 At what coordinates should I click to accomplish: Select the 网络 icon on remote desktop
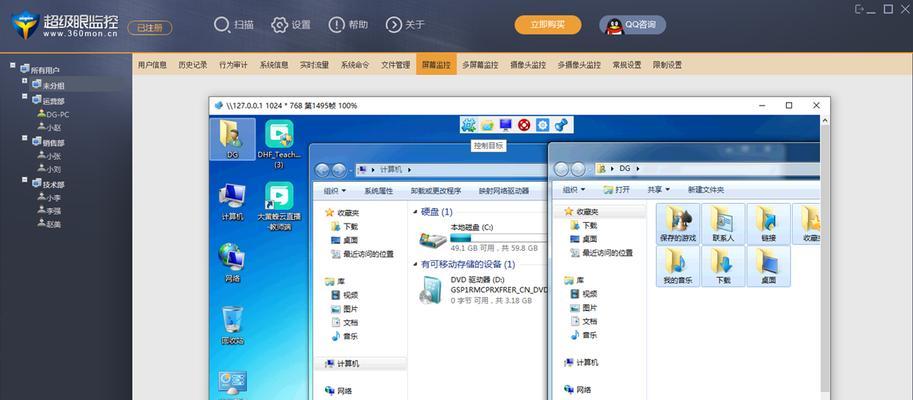pyautogui.click(x=232, y=263)
